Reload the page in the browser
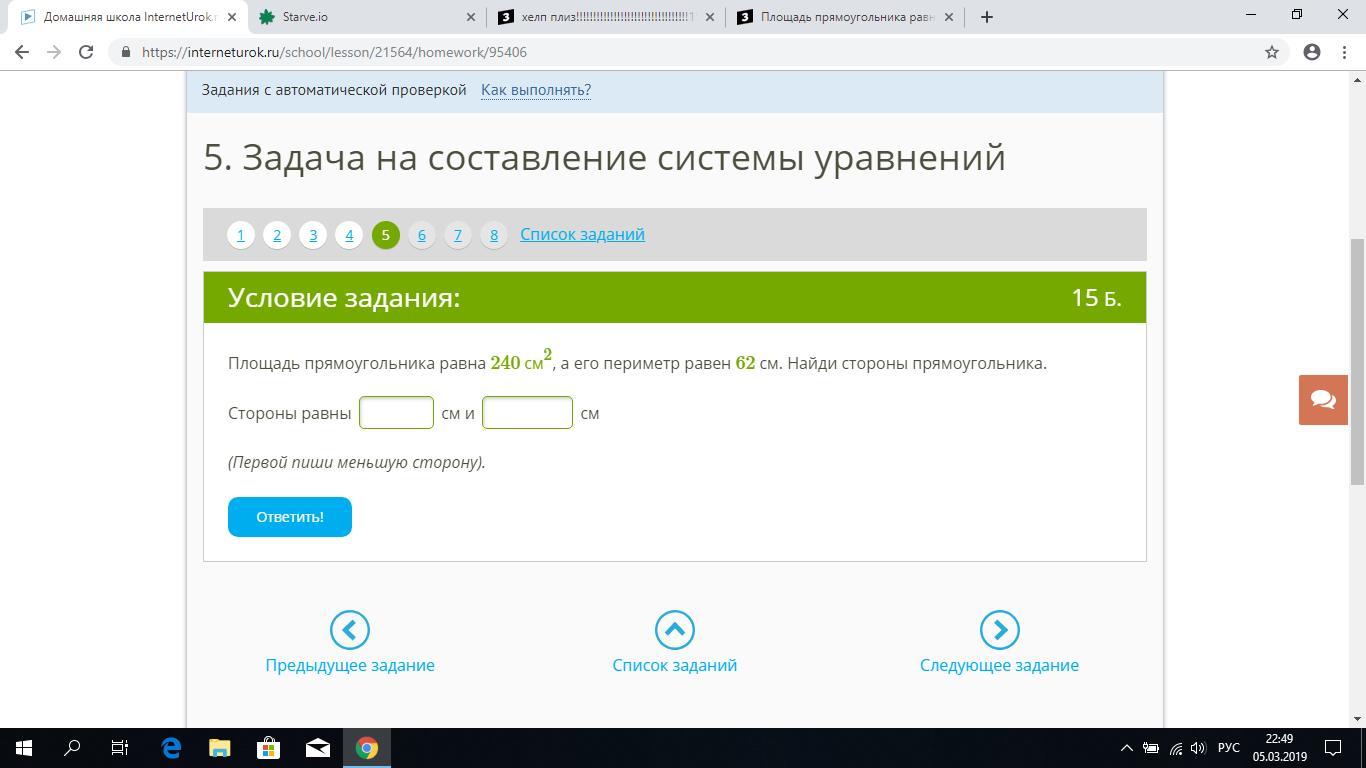Viewport: 1366px width, 768px height. 86,52
